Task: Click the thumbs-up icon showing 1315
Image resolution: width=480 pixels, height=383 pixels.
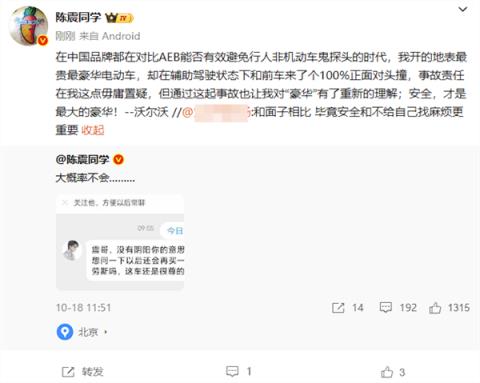Action: [435, 307]
